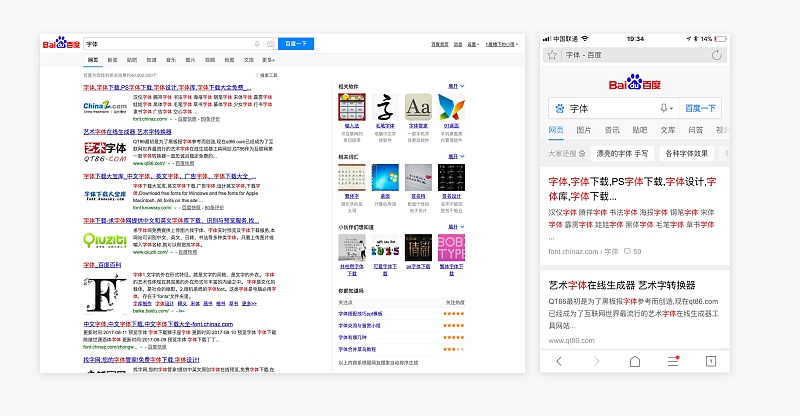Viewport: 800px width, 416px height.
Task: Click the mobile address bar 字体 - 百度
Action: 633,55
